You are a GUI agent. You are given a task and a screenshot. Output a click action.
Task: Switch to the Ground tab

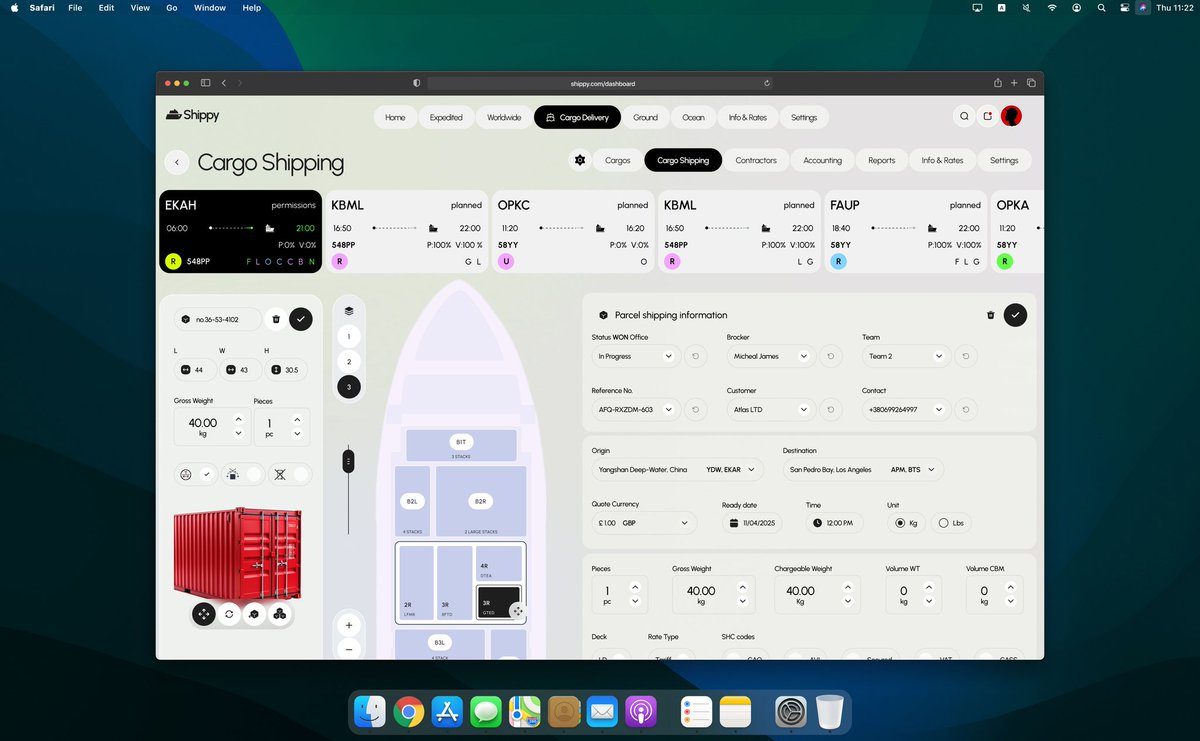tap(645, 117)
